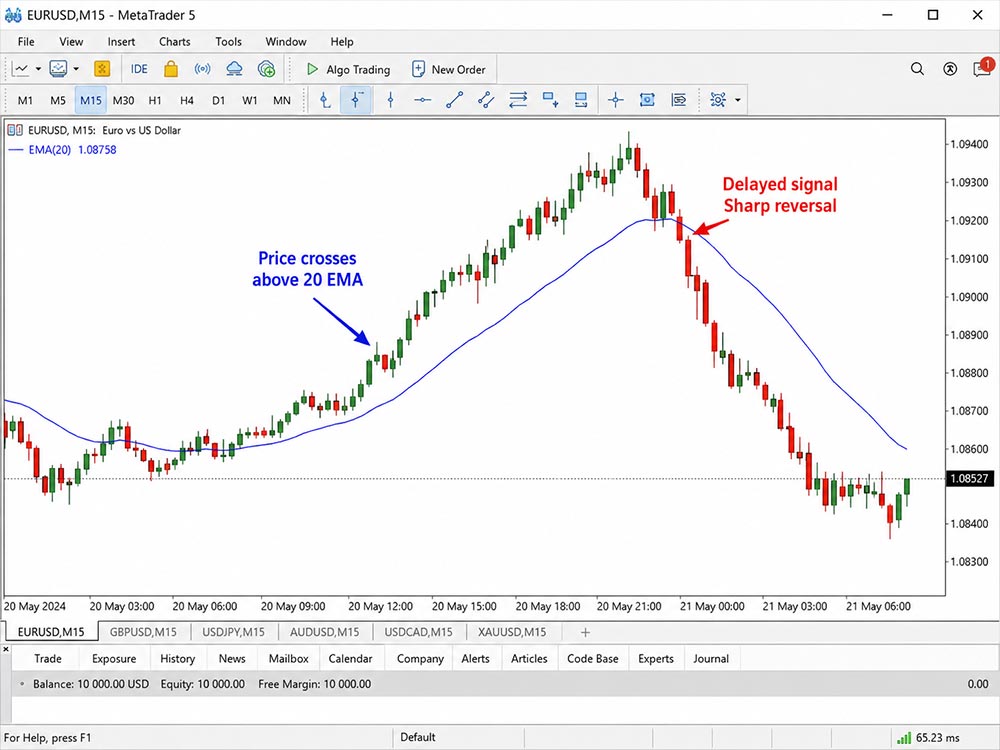1000x750 pixels.
Task: Add a new chart with plus tab
Action: (585, 632)
